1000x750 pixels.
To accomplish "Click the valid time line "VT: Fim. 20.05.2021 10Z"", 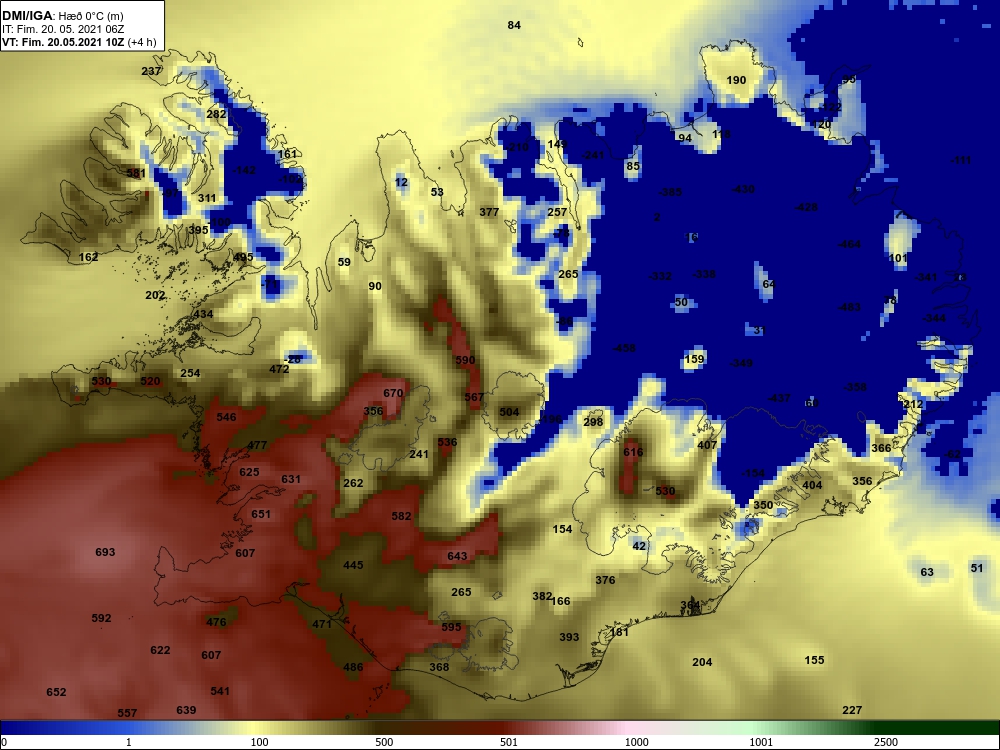I will click(64, 42).
